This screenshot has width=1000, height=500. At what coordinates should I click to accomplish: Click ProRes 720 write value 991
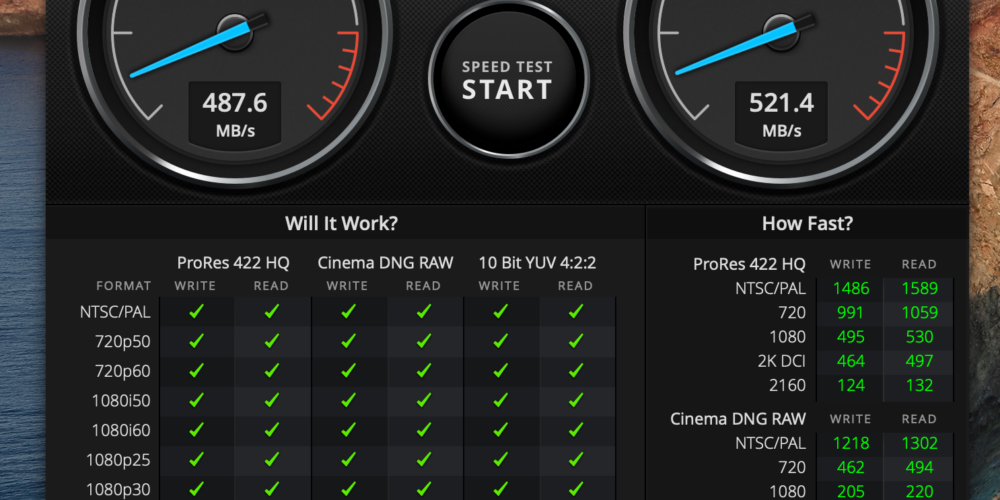[x=851, y=312]
